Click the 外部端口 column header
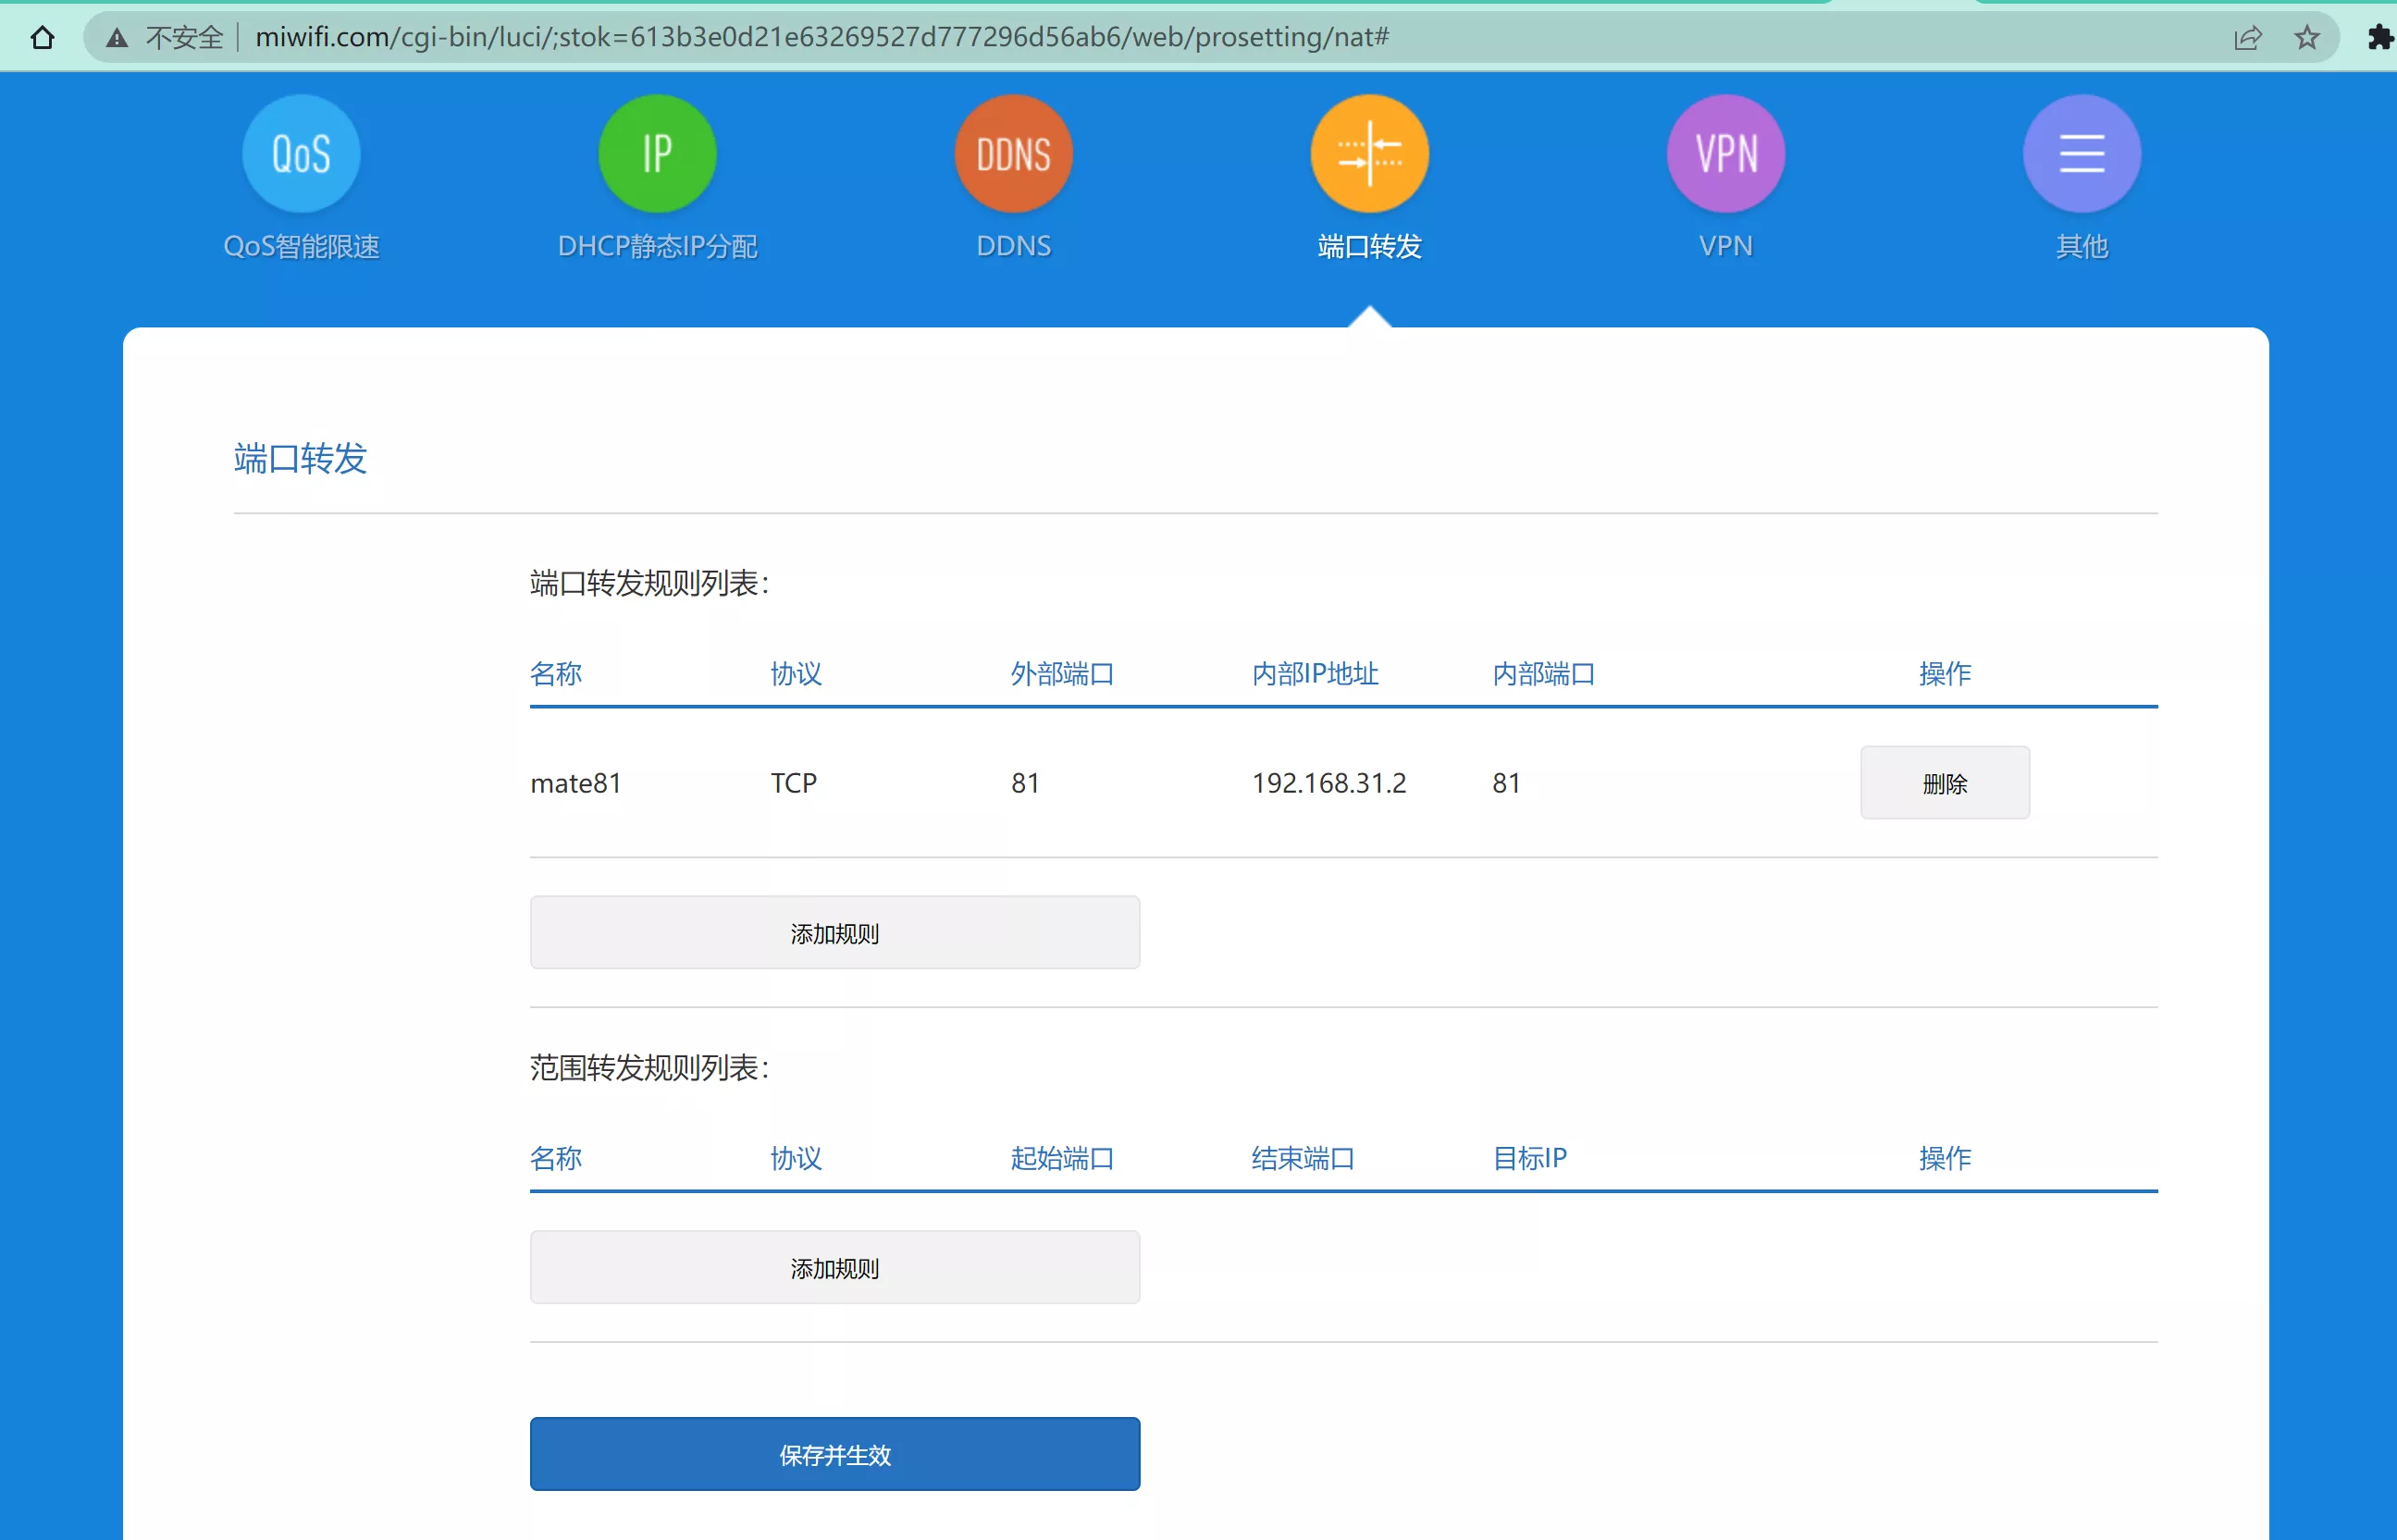 click(x=1062, y=674)
